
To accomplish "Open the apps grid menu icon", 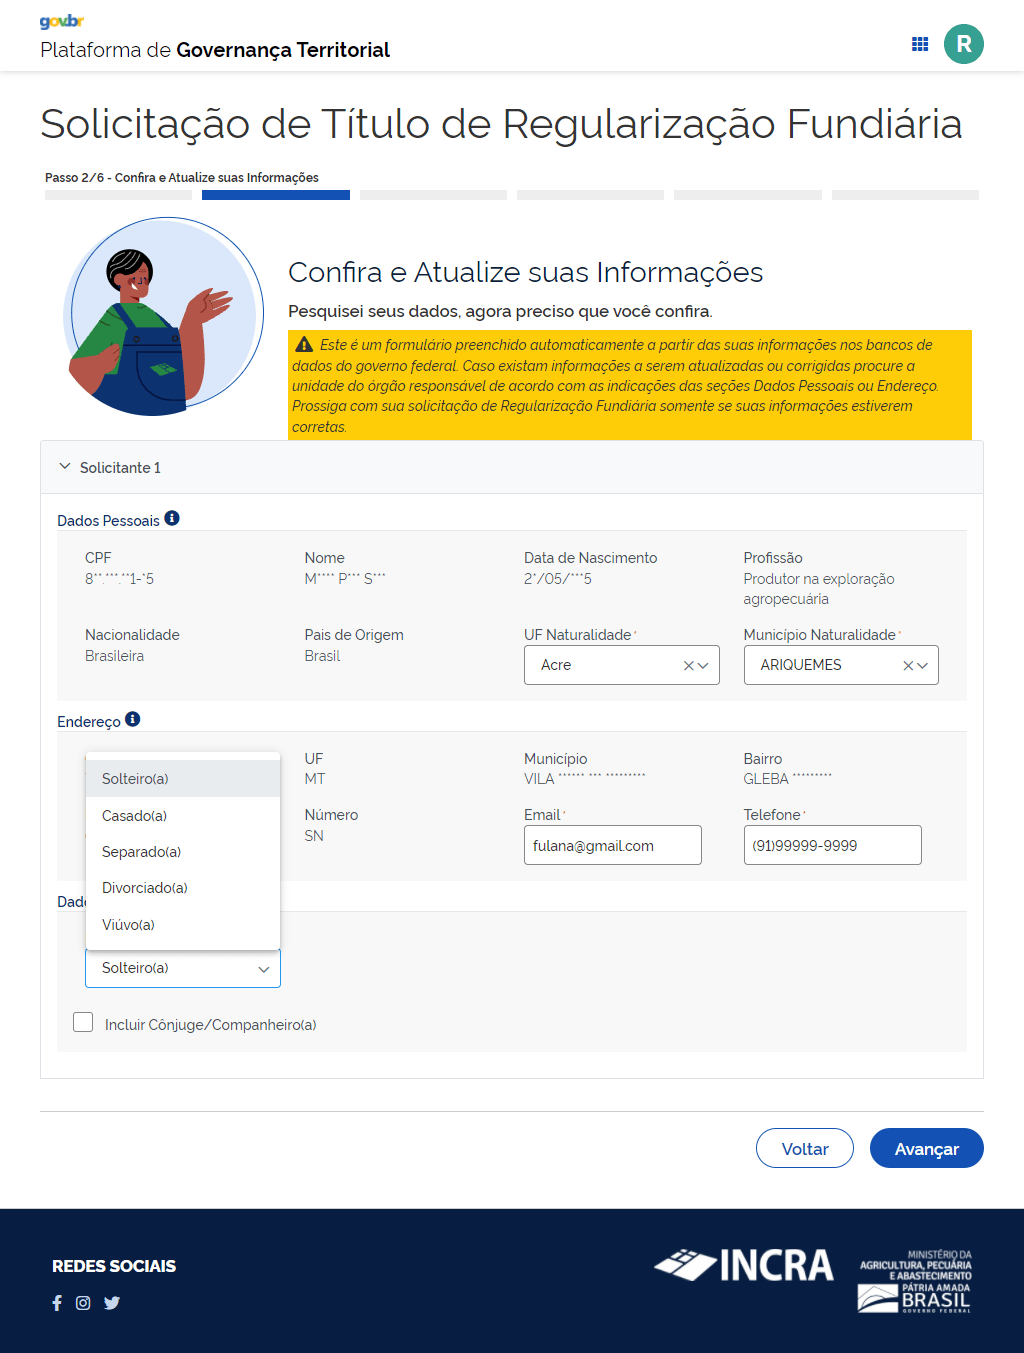I will tap(920, 44).
